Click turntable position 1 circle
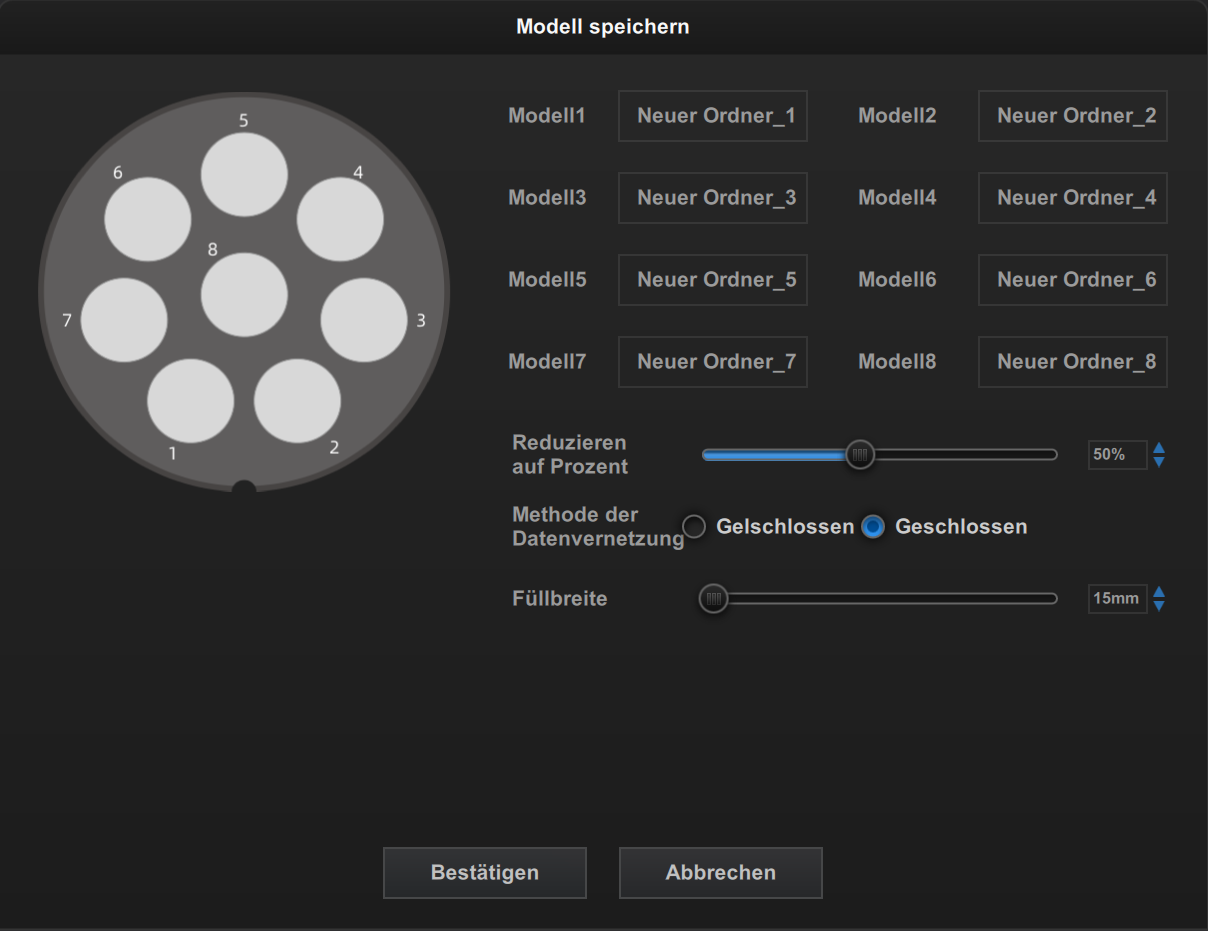 tap(190, 401)
